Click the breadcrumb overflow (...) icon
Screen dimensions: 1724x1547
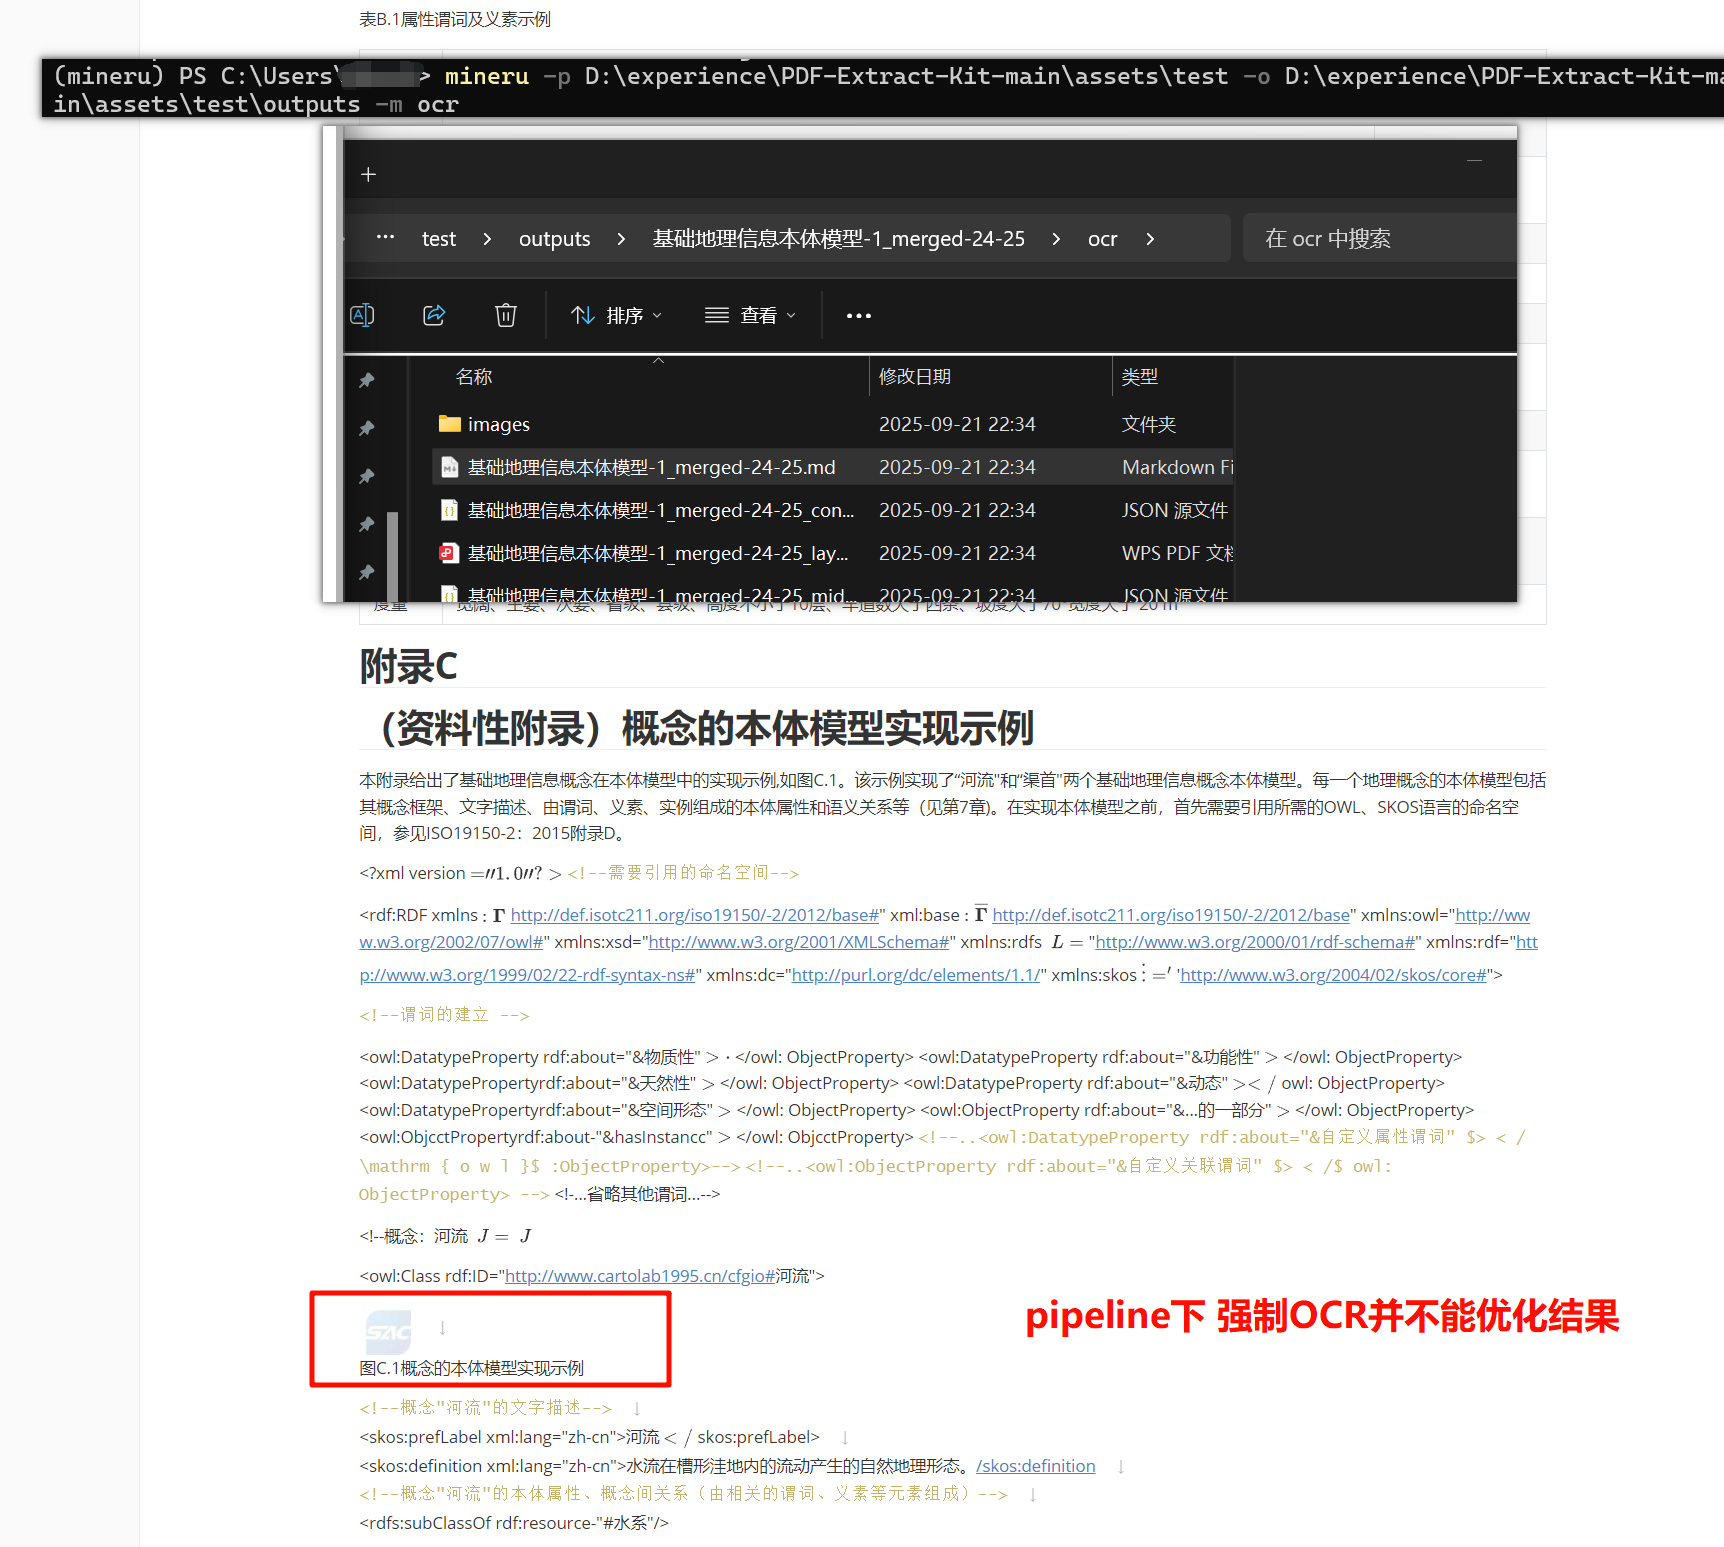point(385,238)
